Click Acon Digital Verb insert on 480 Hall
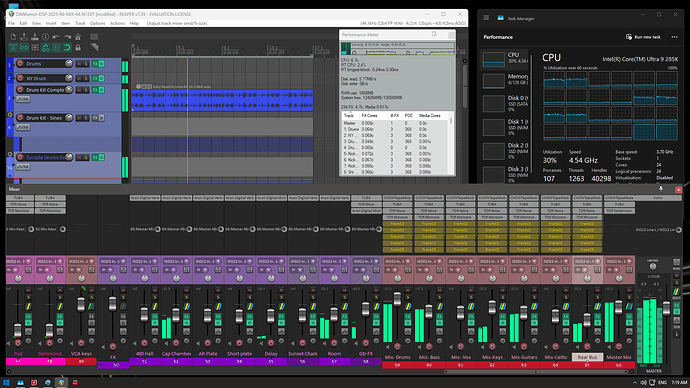This screenshot has width=690, height=388. pos(145,198)
